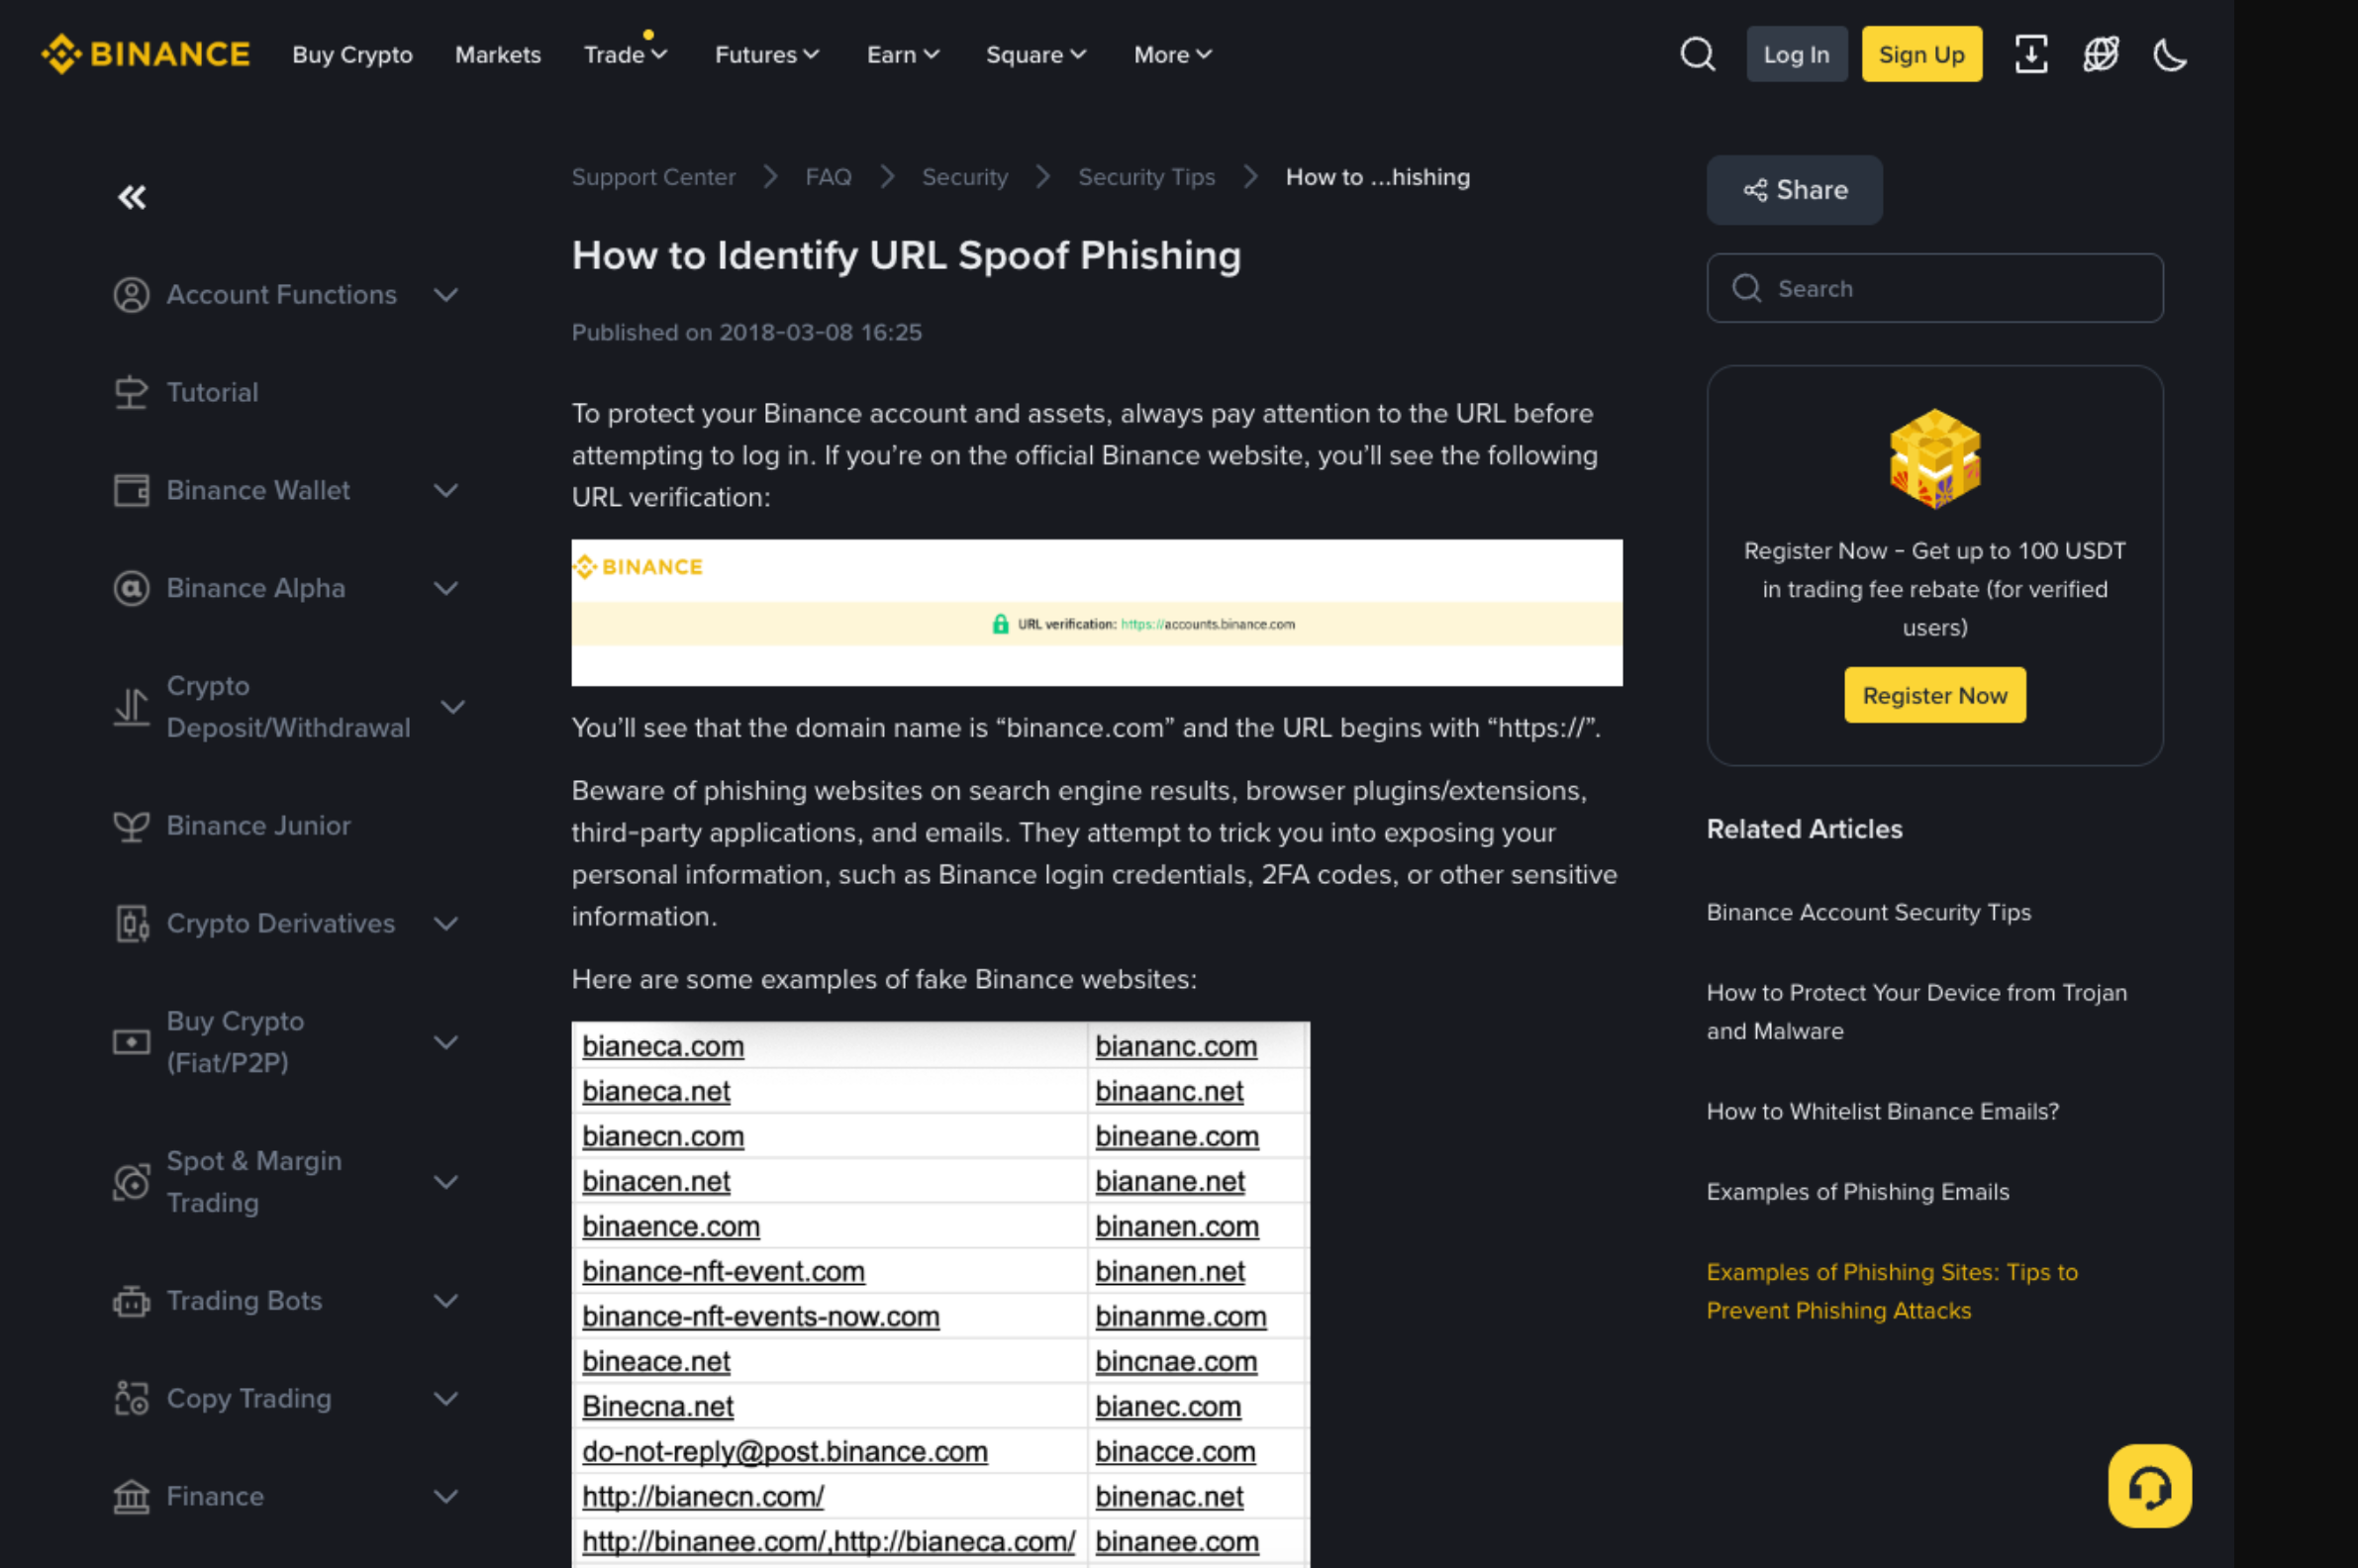This screenshot has width=2358, height=1568.
Task: Click the Finance bank icon
Action: pos(131,1497)
